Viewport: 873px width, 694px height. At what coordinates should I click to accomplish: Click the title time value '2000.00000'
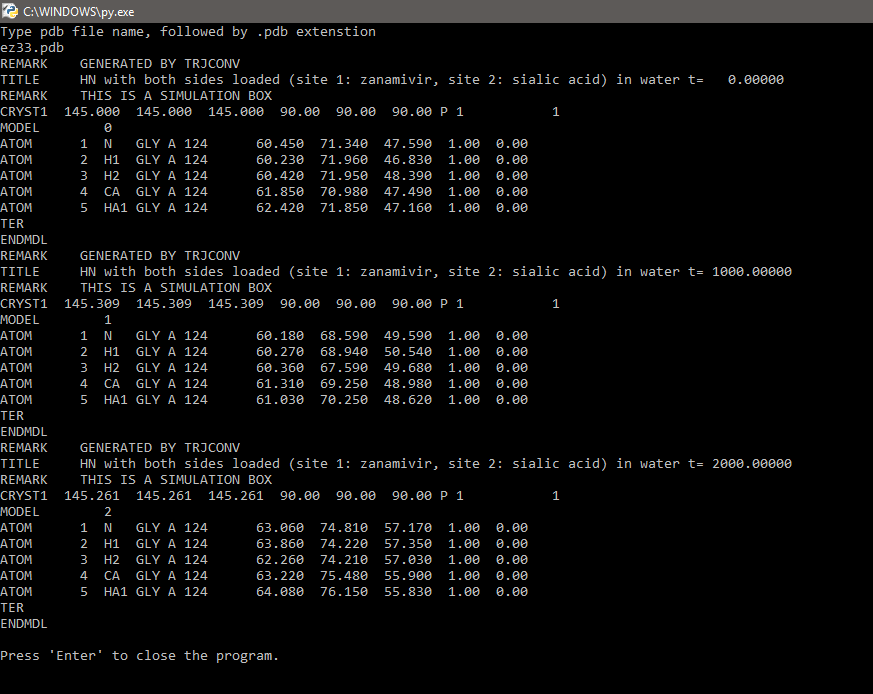pos(752,464)
